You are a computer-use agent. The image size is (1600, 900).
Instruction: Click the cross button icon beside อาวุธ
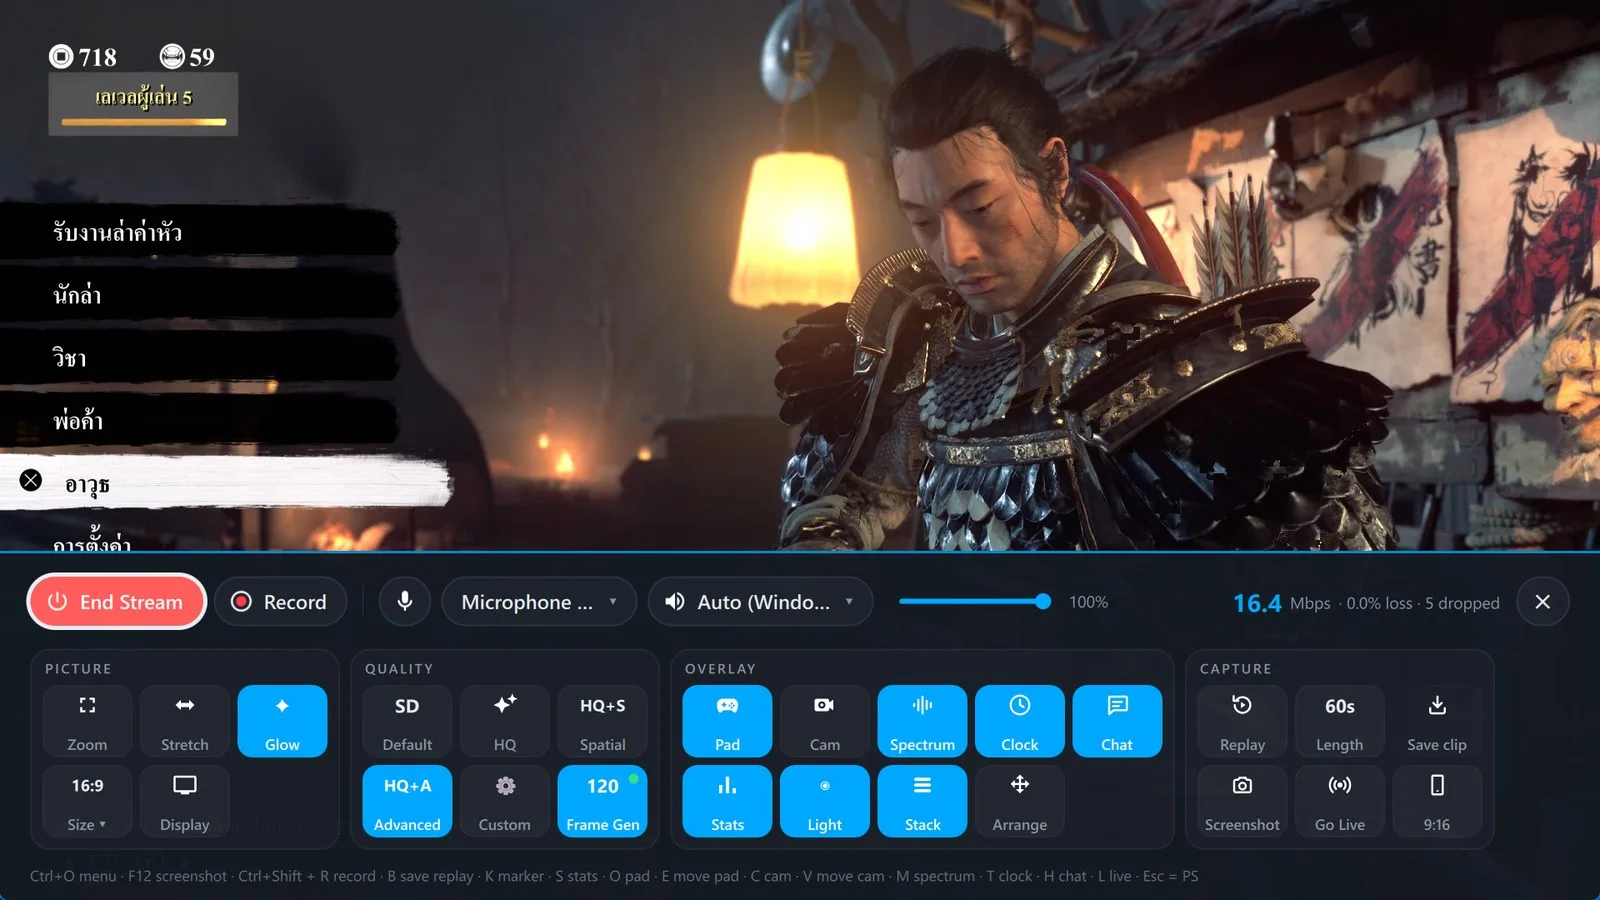pos(31,480)
